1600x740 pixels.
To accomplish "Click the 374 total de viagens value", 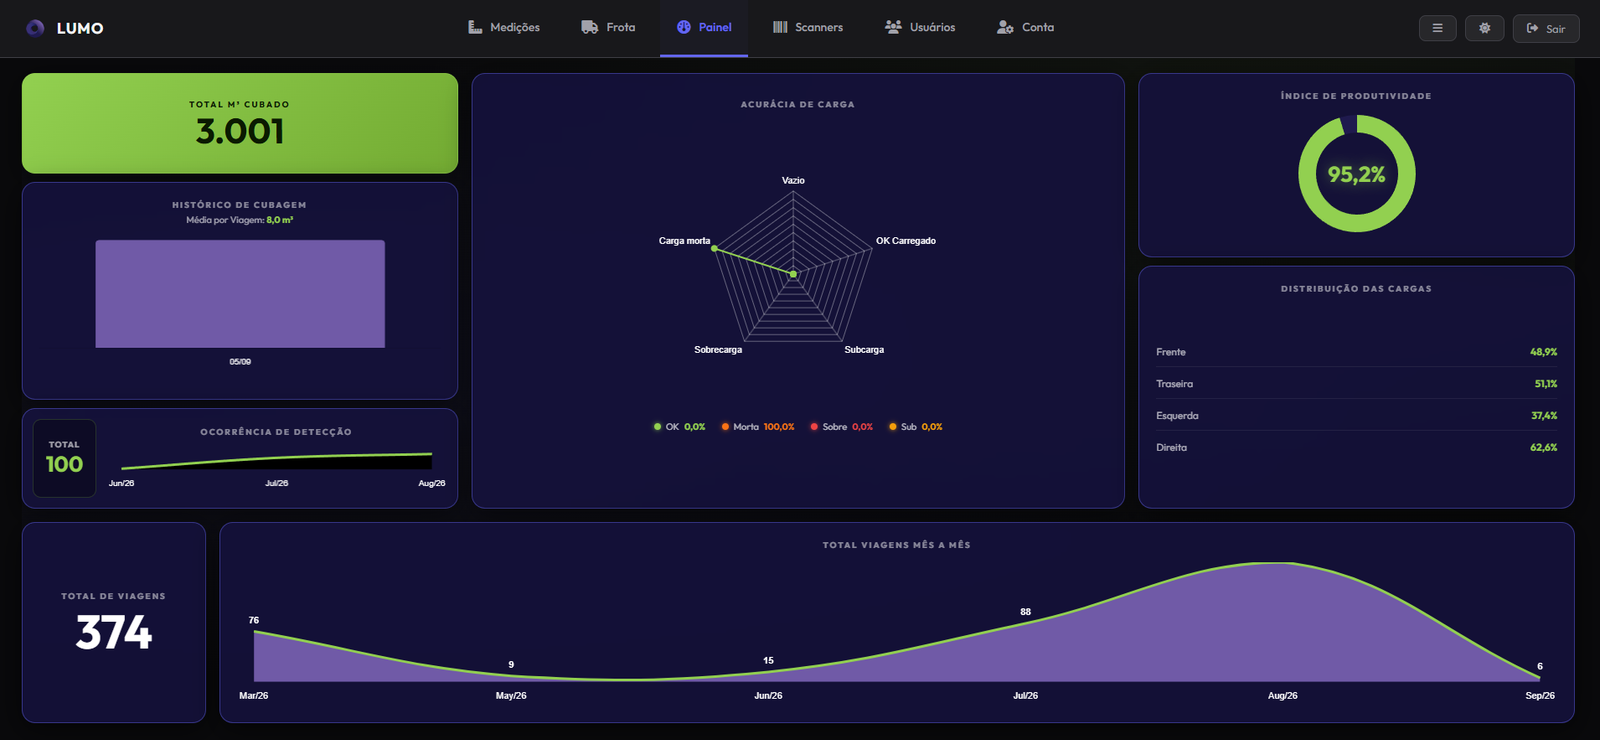I will 114,633.
